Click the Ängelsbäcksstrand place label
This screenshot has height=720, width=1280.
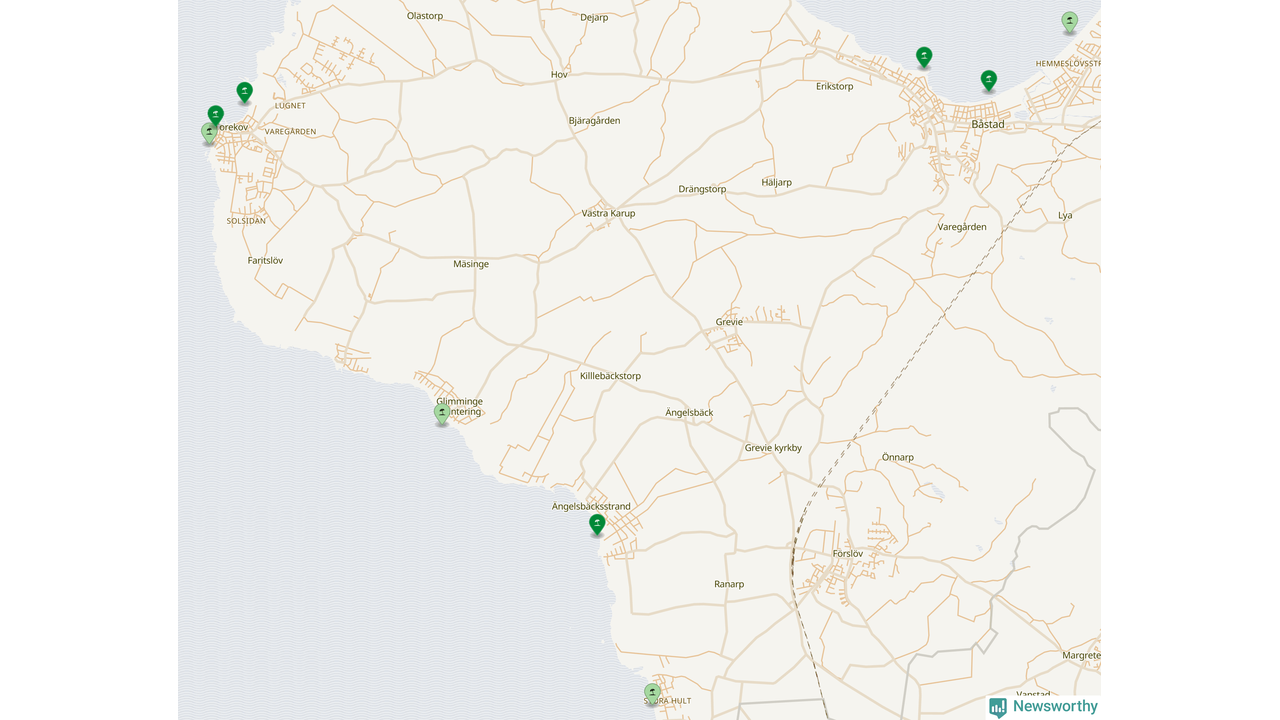click(591, 506)
